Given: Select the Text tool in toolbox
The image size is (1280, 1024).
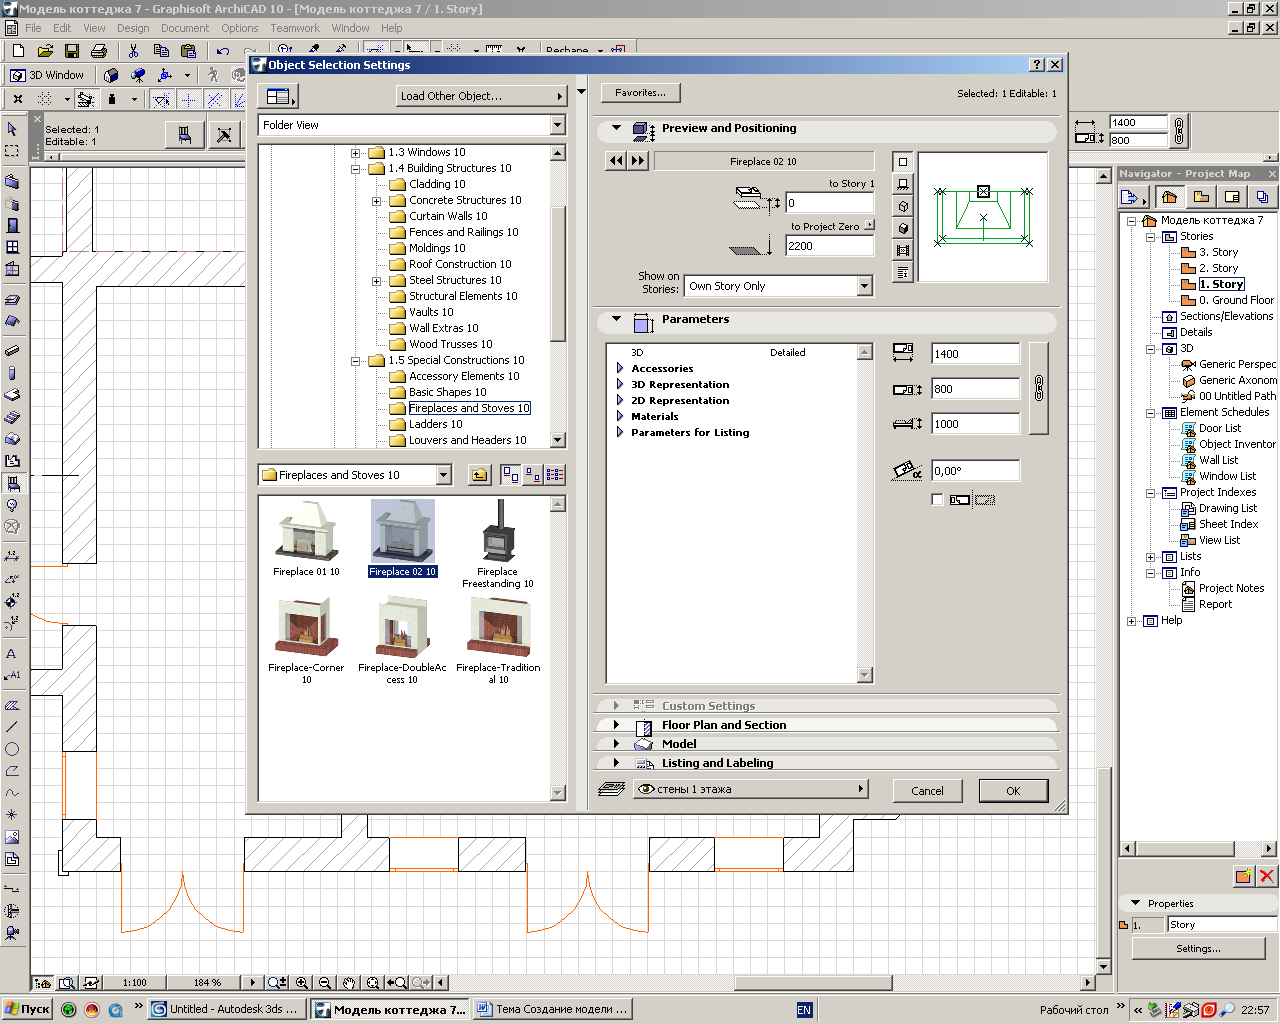Looking at the screenshot, I should point(12,653).
